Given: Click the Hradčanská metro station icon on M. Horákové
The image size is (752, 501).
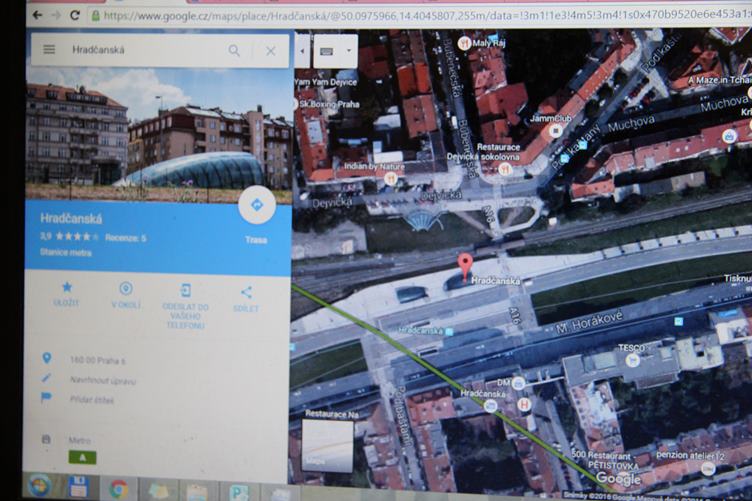Looking at the screenshot, I should click(449, 331).
